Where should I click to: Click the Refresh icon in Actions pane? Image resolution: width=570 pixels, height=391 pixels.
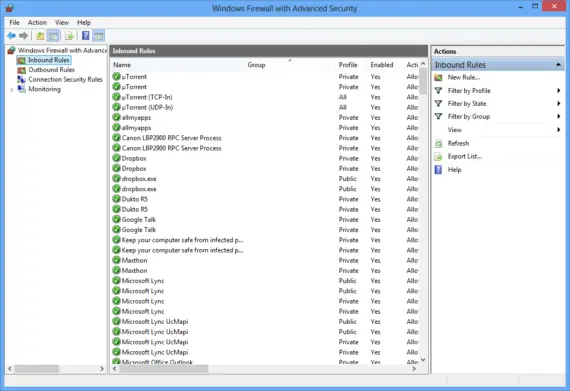[438, 143]
